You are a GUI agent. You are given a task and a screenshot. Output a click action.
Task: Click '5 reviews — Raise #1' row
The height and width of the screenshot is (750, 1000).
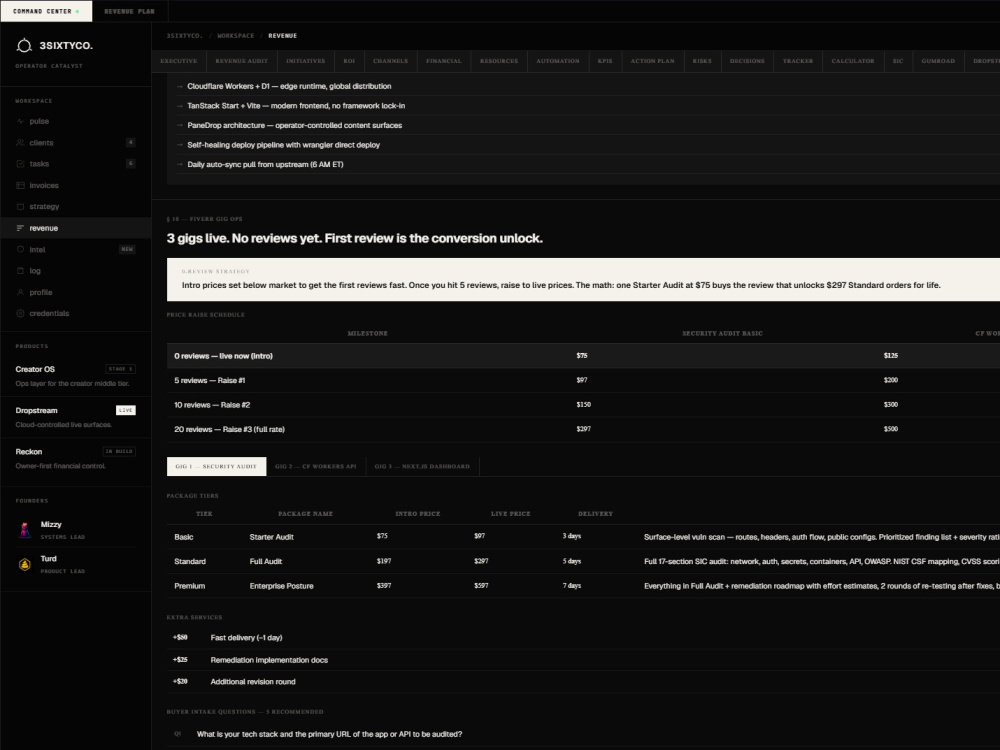(584, 380)
